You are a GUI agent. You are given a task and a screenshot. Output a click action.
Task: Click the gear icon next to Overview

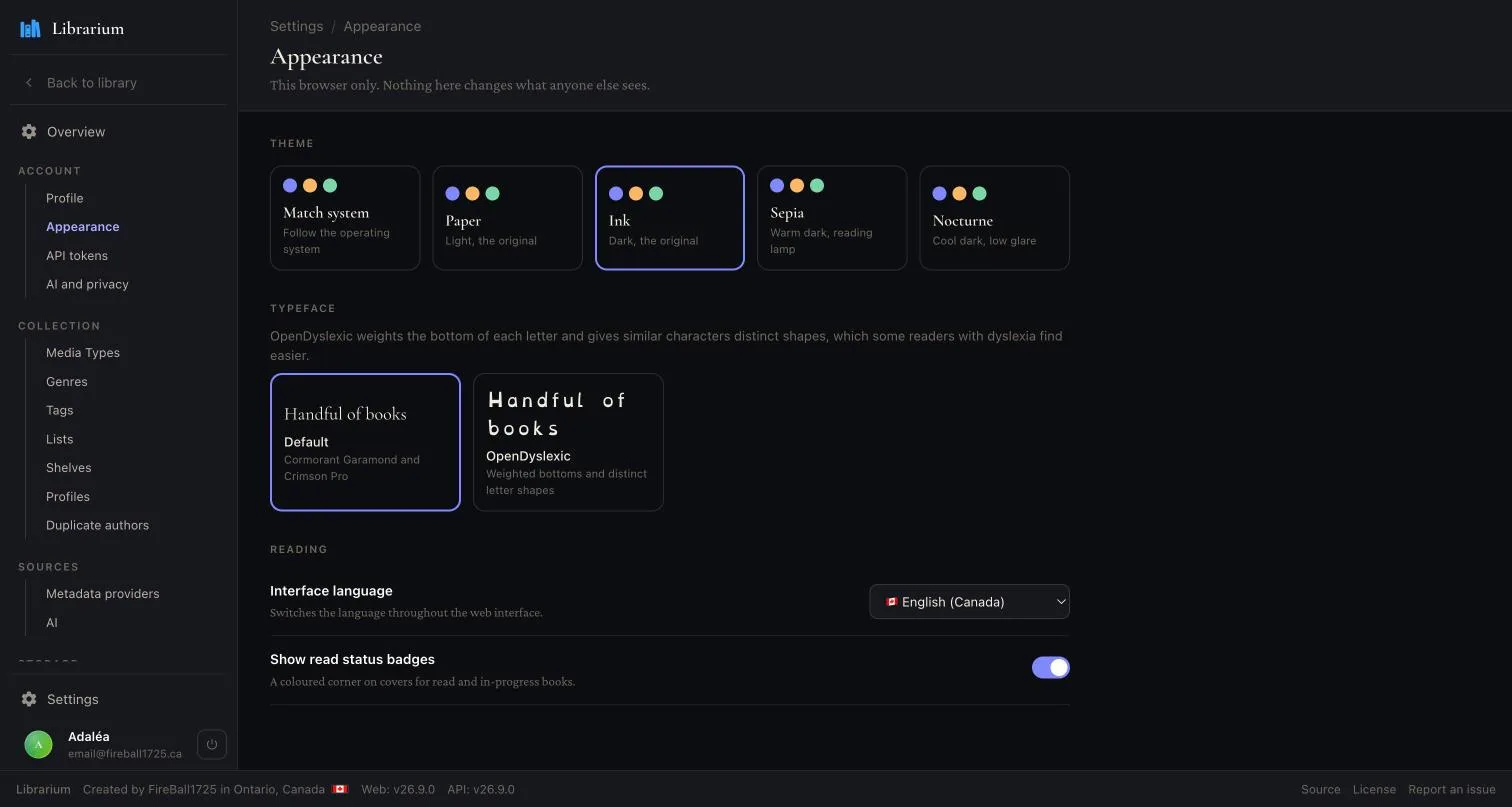point(29,132)
